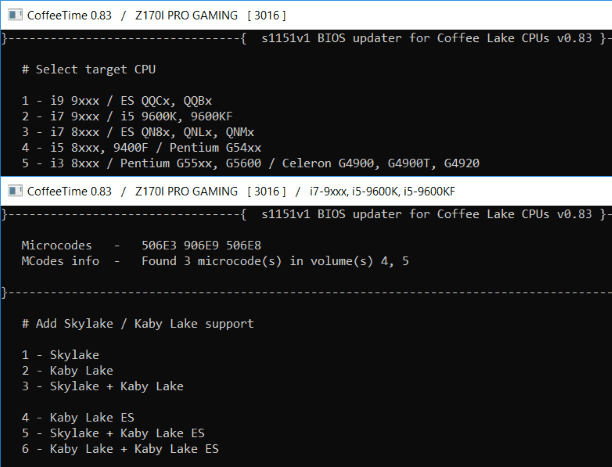Click option 1 - i9 9xxx / ES QQCx, QQBx
612x467 pixels.
pyautogui.click(x=117, y=101)
